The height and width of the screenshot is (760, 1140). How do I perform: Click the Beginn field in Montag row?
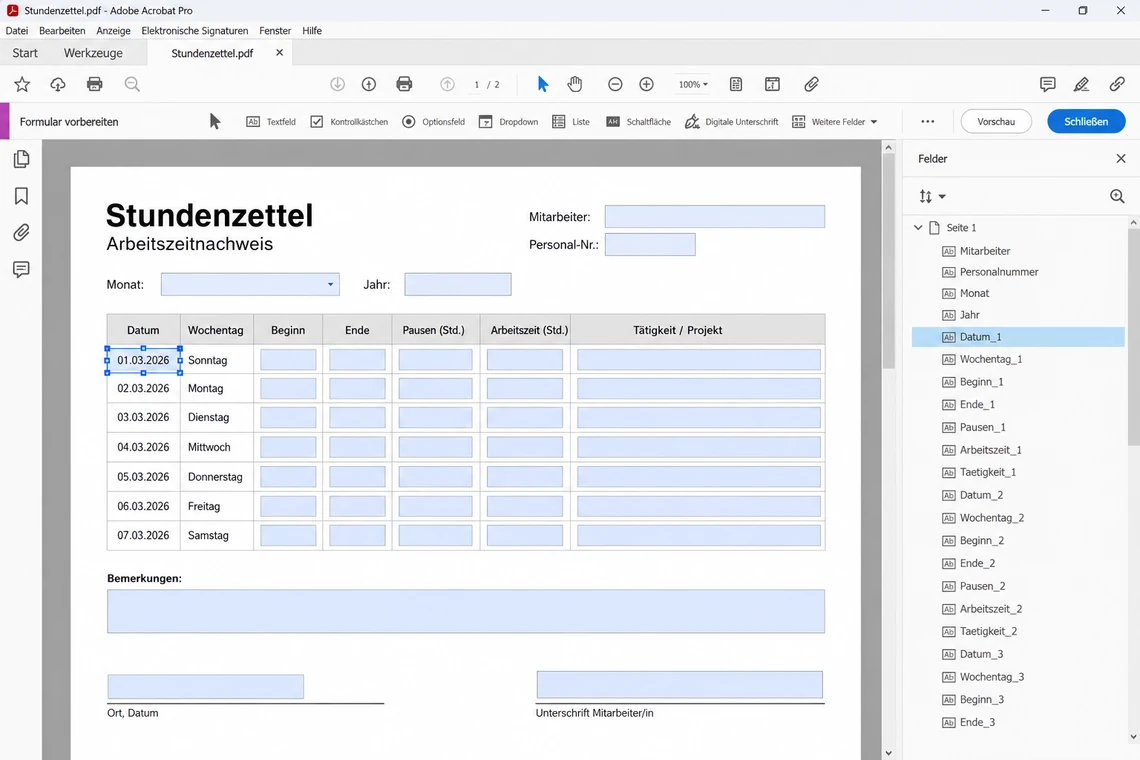(289, 388)
